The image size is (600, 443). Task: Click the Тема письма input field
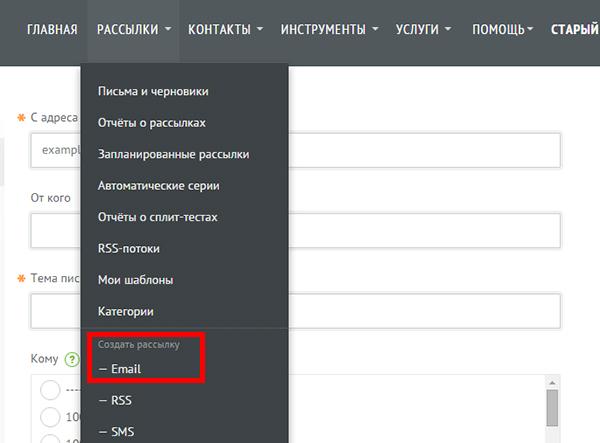(295, 311)
